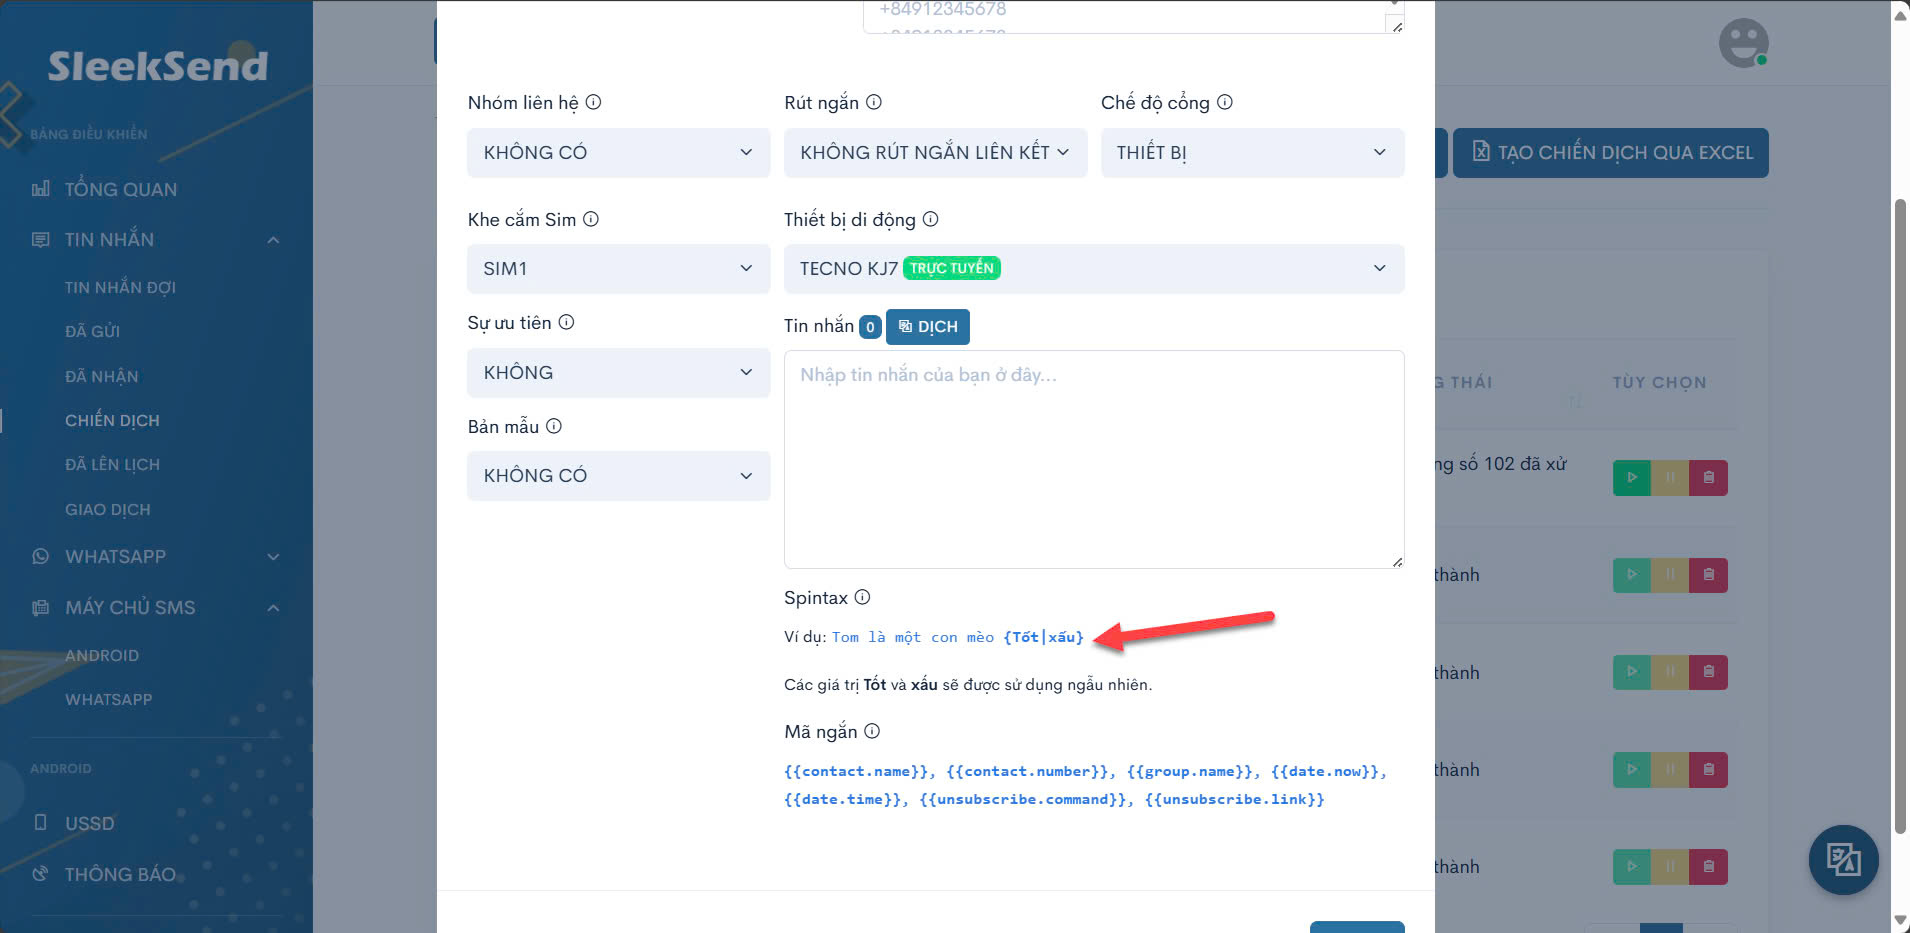Viewport: 1910px width, 933px height.
Task: Click the info icon next to Bản mẫu
Action: 553,426
